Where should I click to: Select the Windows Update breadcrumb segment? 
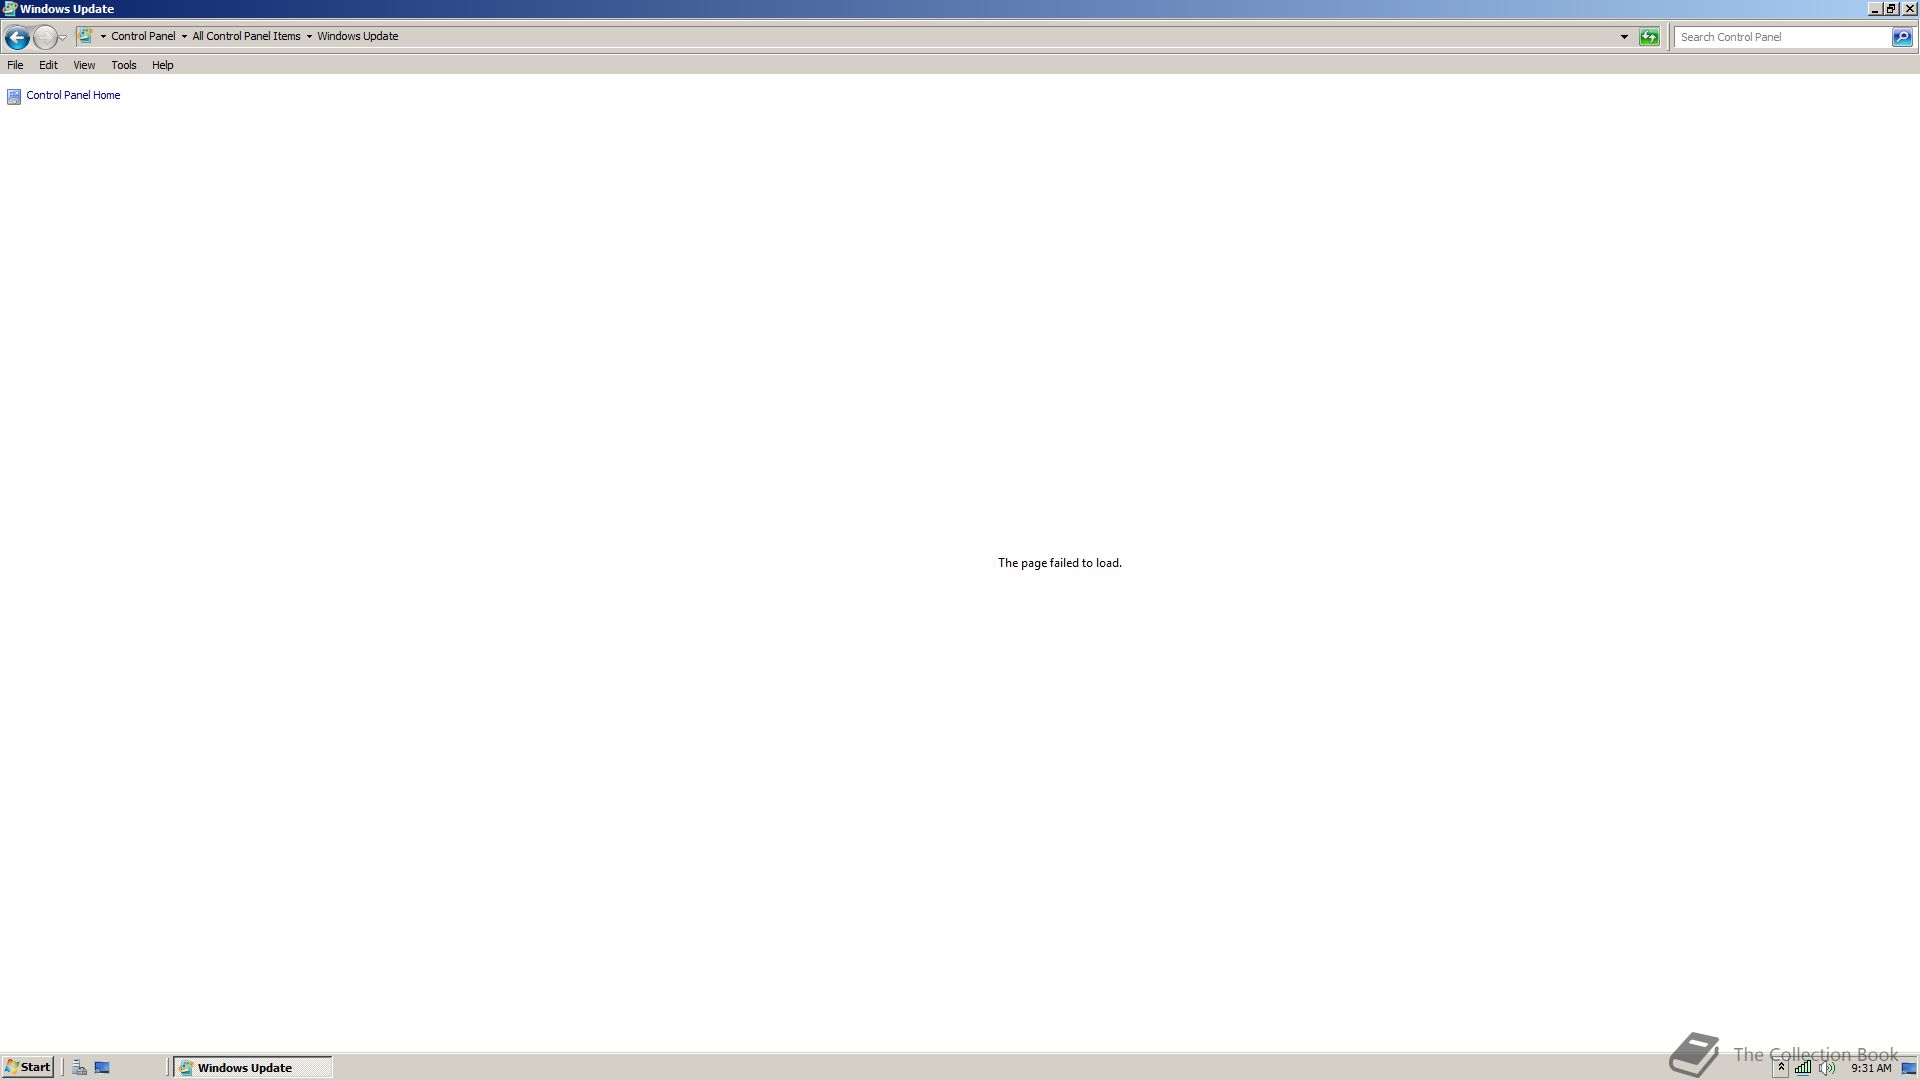(358, 36)
